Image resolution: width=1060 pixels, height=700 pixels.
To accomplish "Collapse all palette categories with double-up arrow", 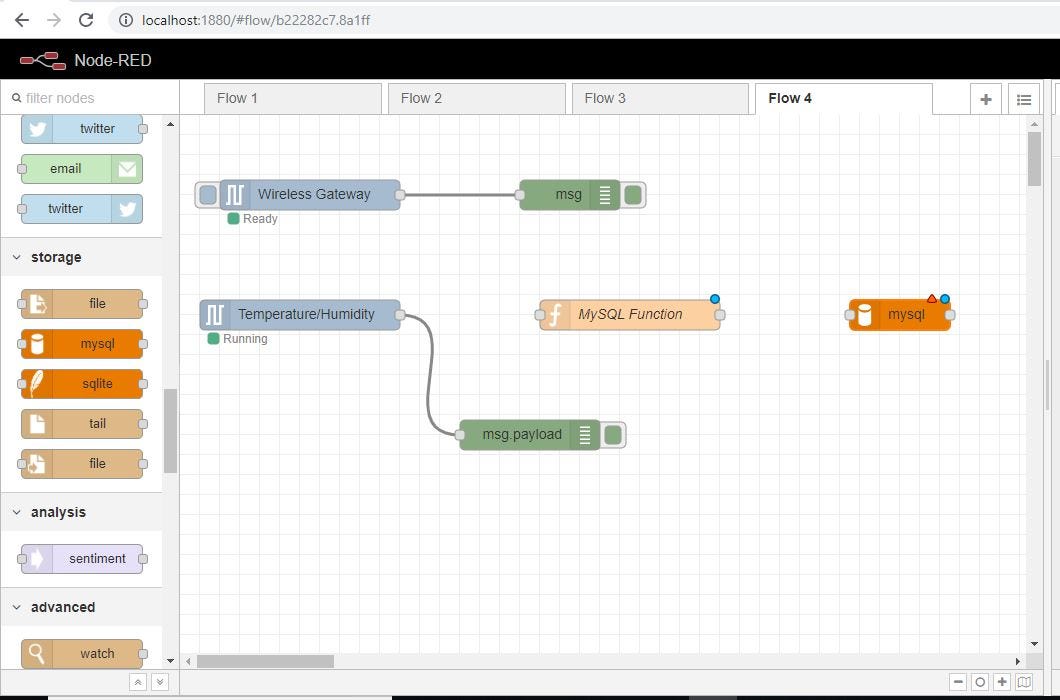I will (137, 682).
